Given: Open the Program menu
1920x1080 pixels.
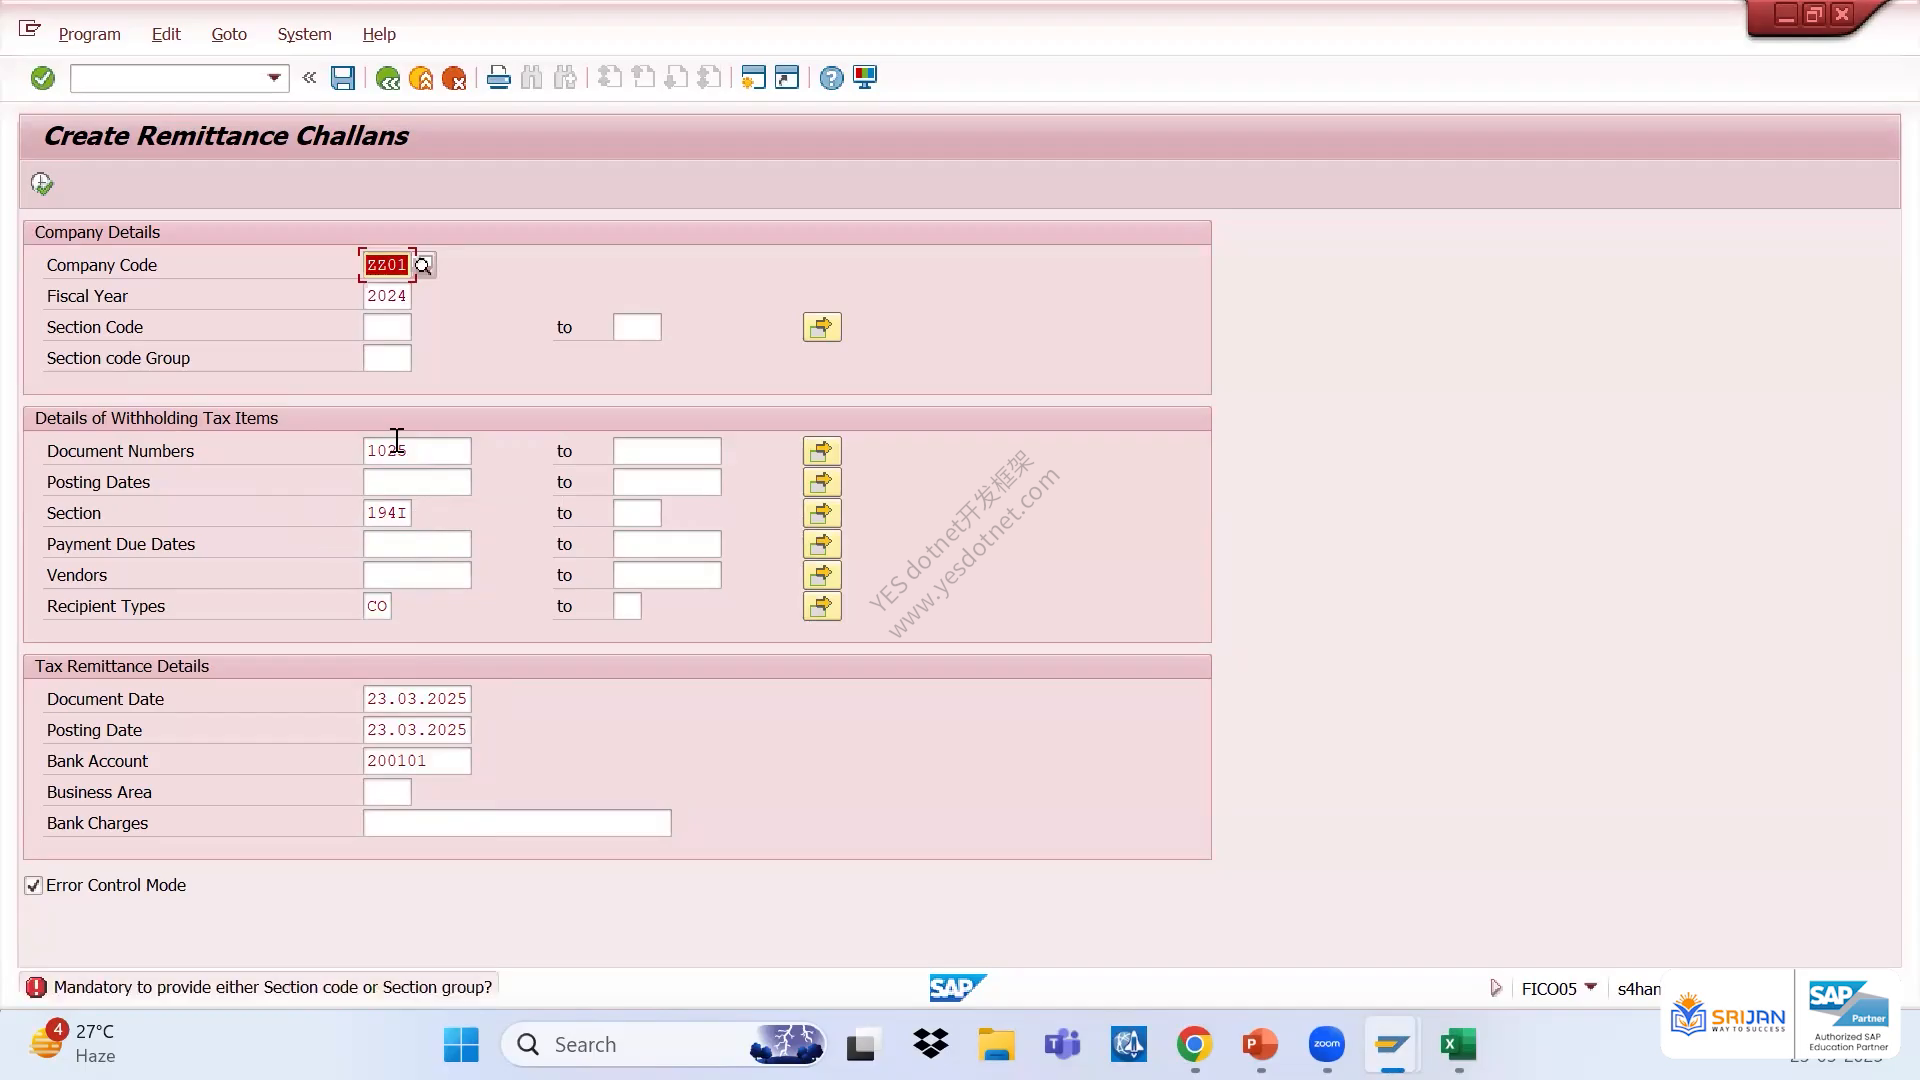Looking at the screenshot, I should (89, 34).
